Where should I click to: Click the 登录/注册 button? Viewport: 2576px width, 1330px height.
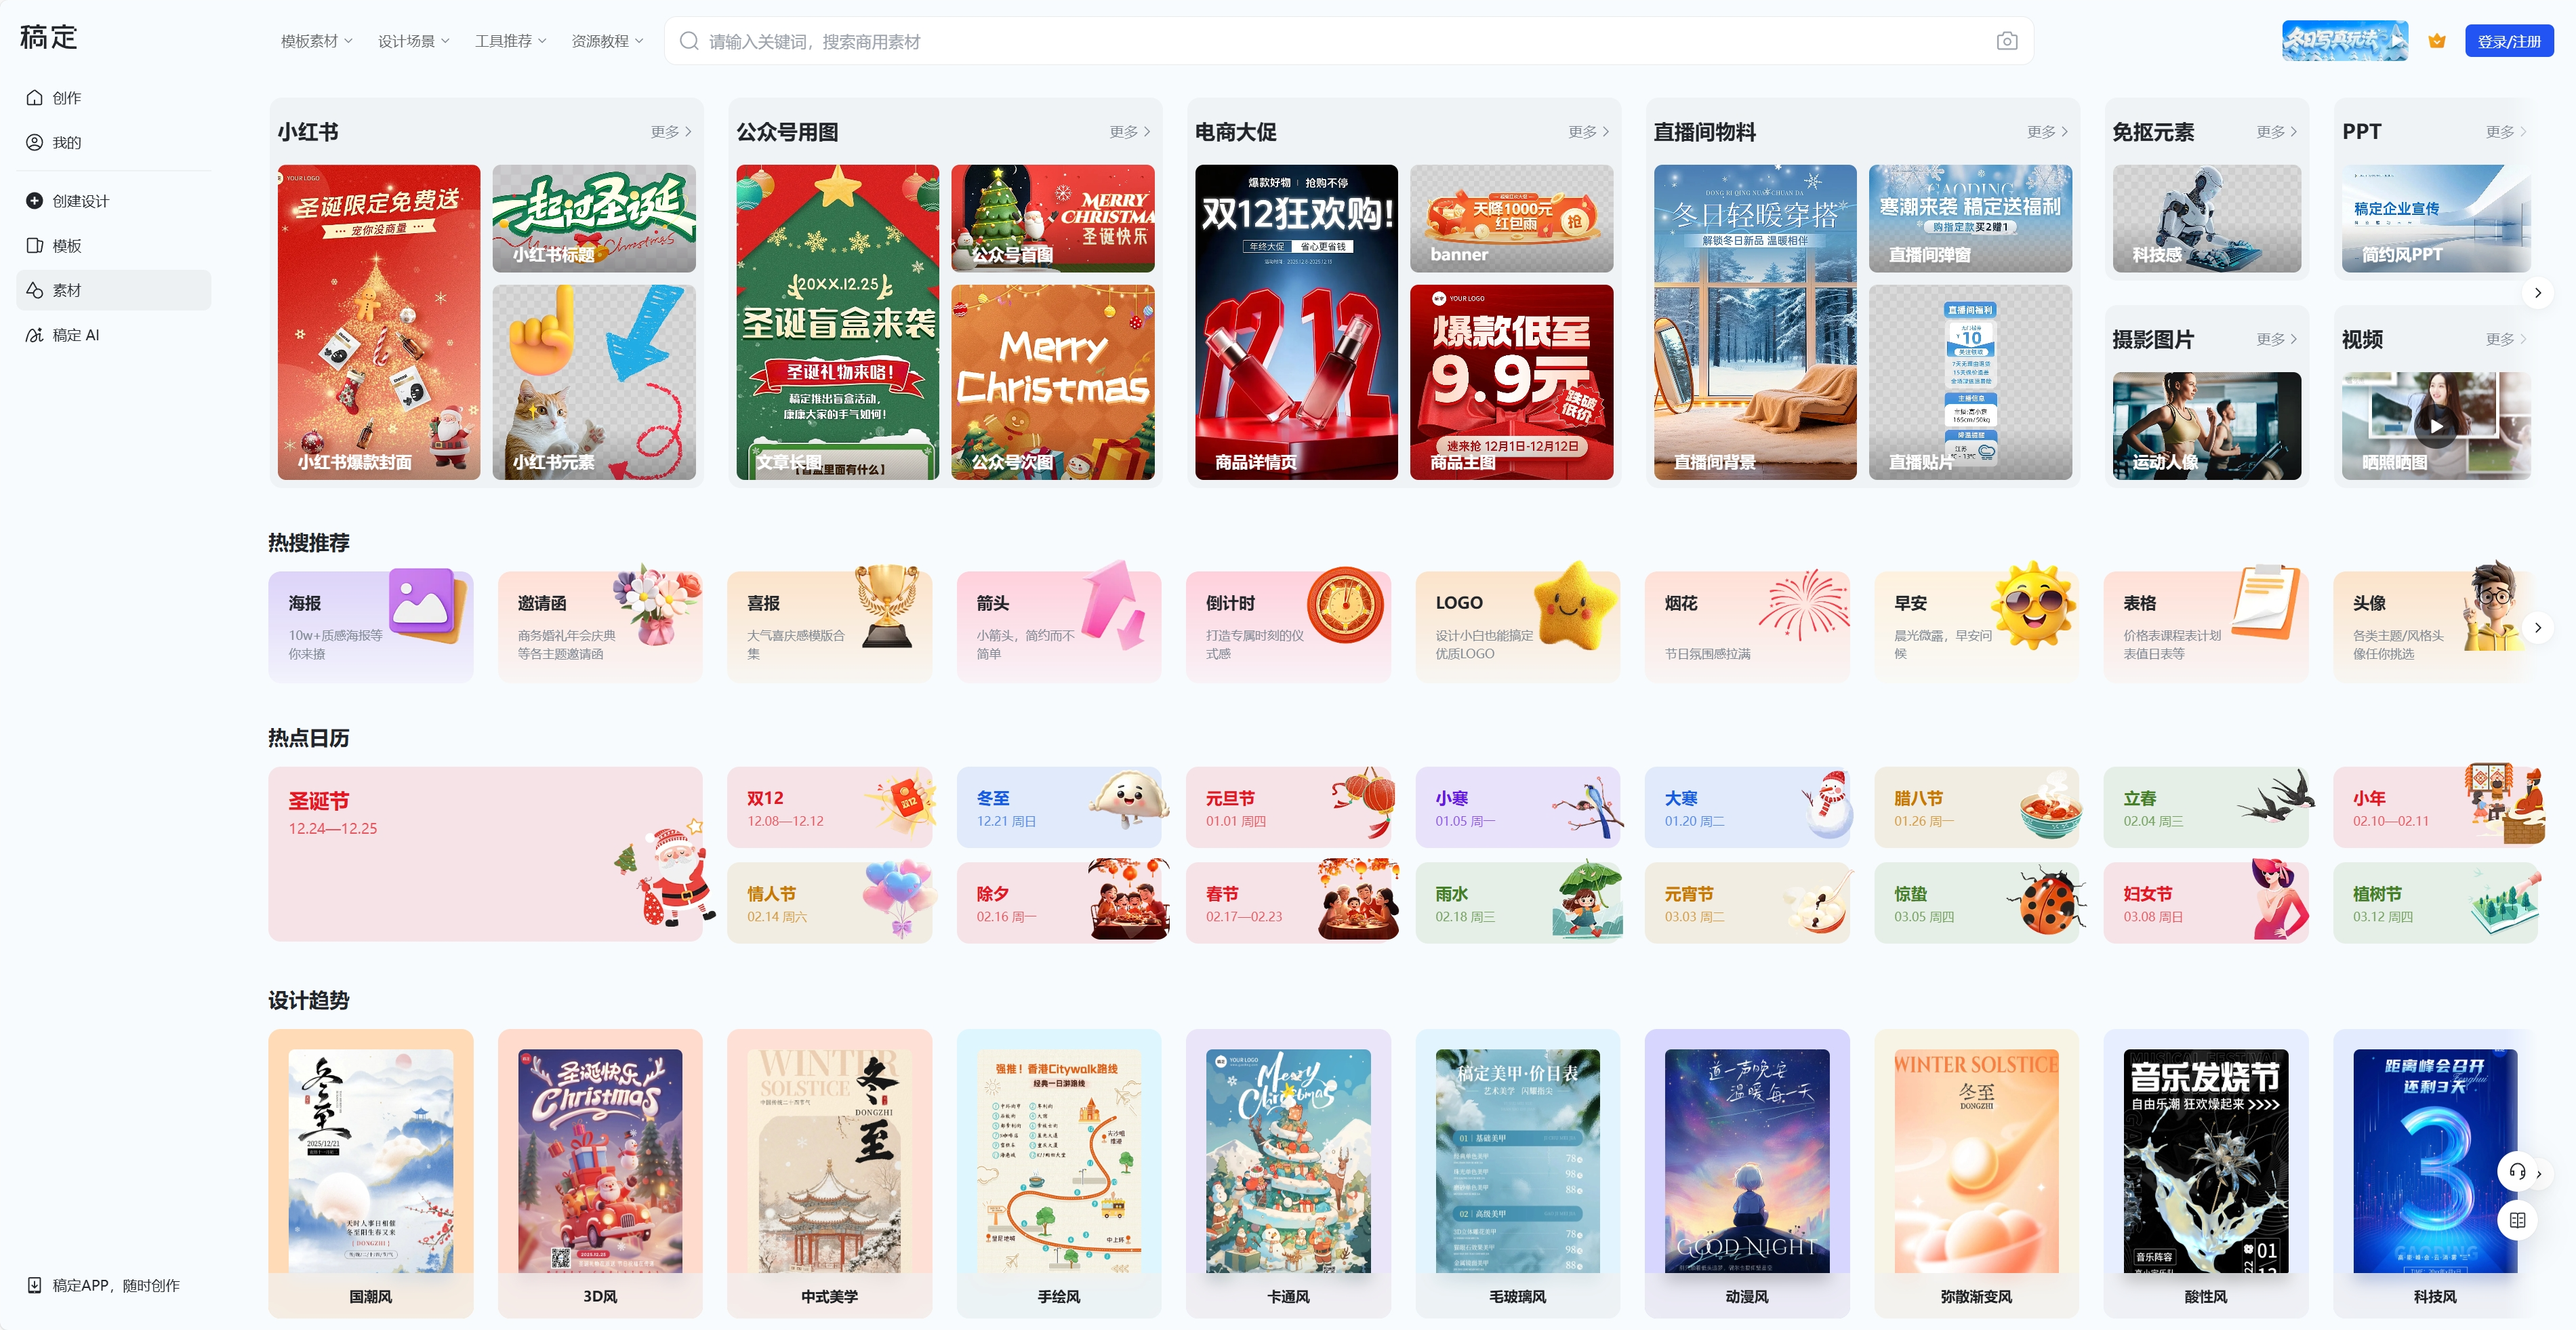click(2508, 41)
